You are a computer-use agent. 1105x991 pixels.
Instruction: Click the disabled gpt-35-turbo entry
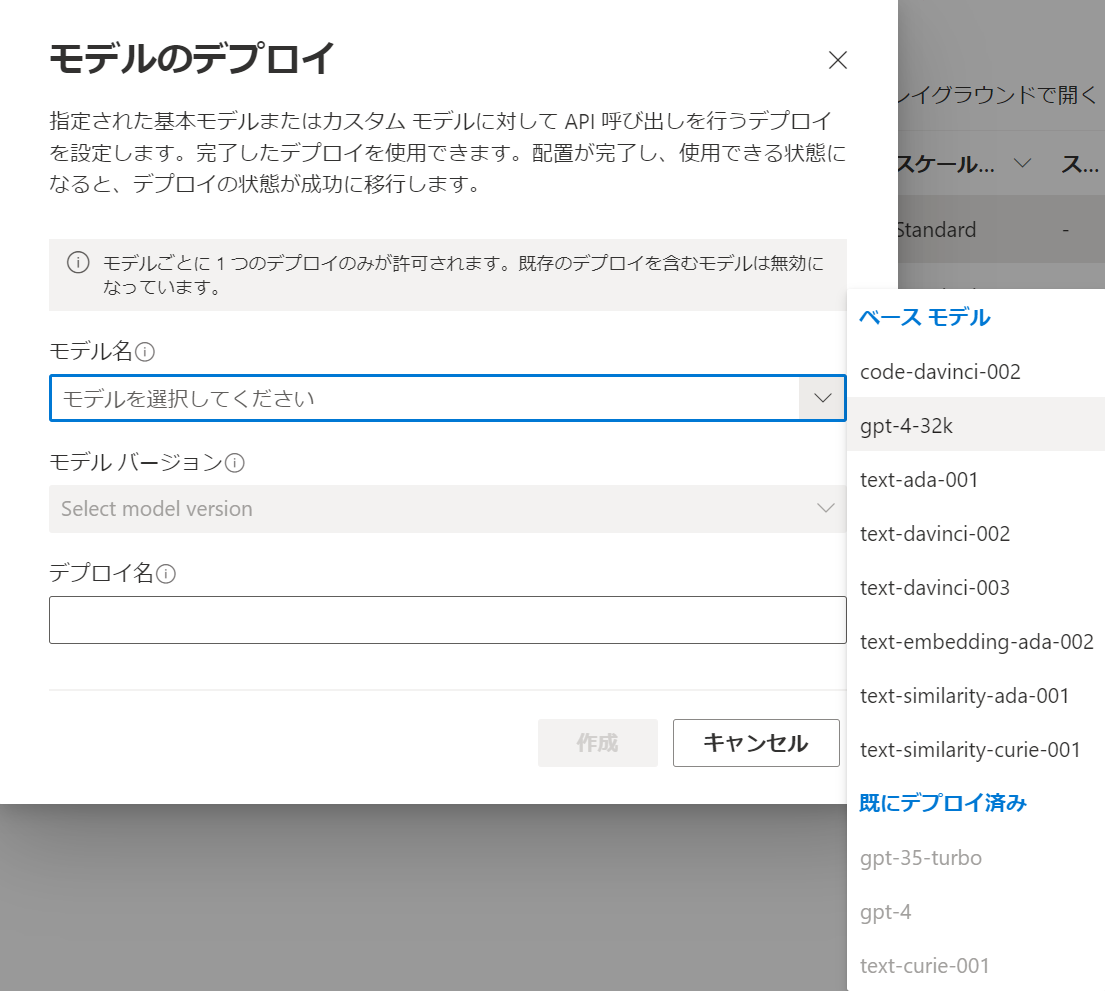975,858
